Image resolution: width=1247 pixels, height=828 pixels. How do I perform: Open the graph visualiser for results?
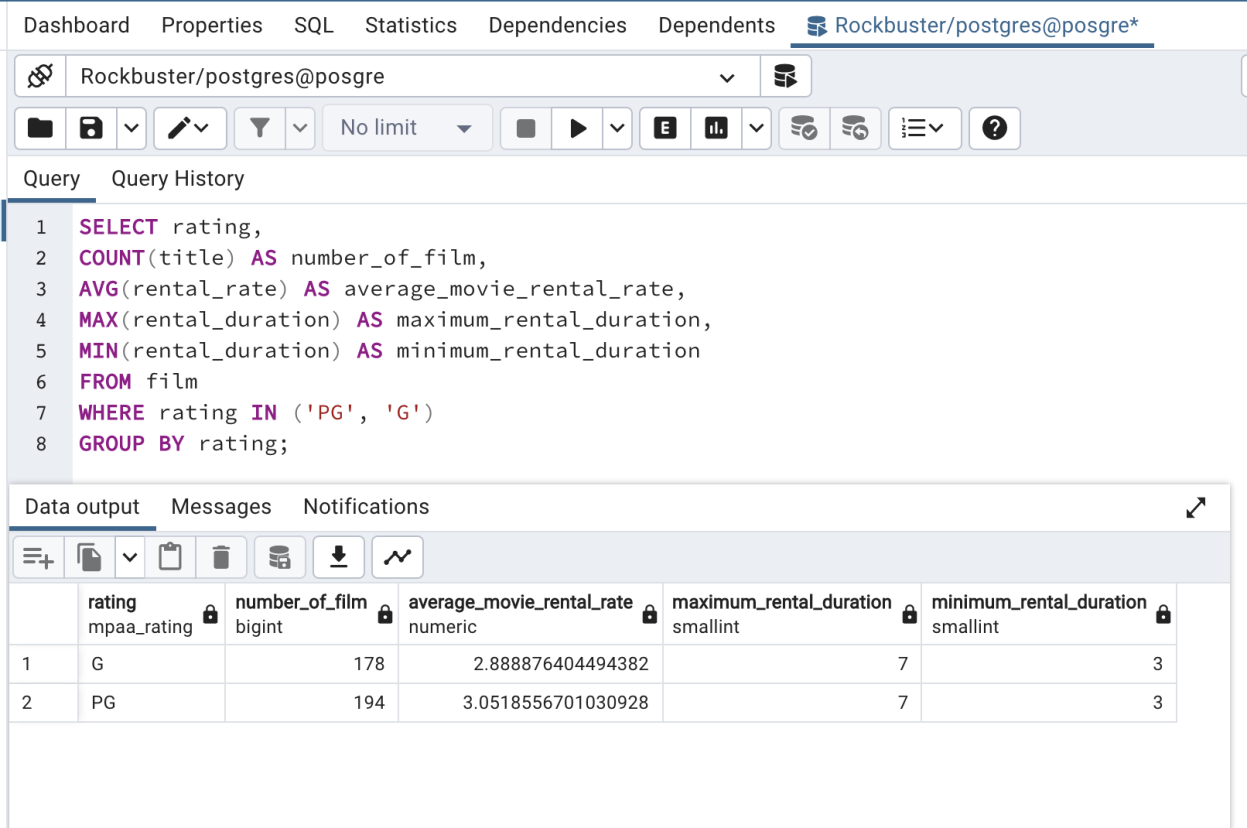[397, 557]
